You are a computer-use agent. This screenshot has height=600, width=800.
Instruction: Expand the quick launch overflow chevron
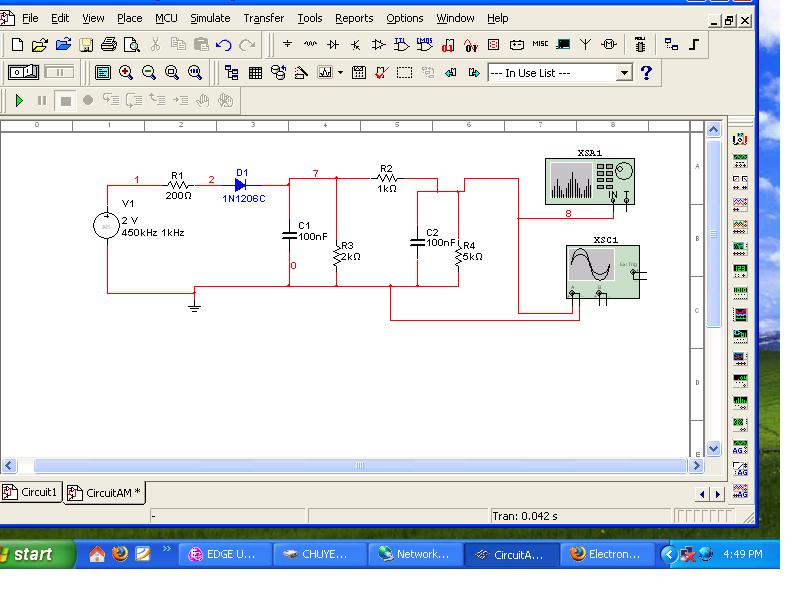click(x=167, y=548)
